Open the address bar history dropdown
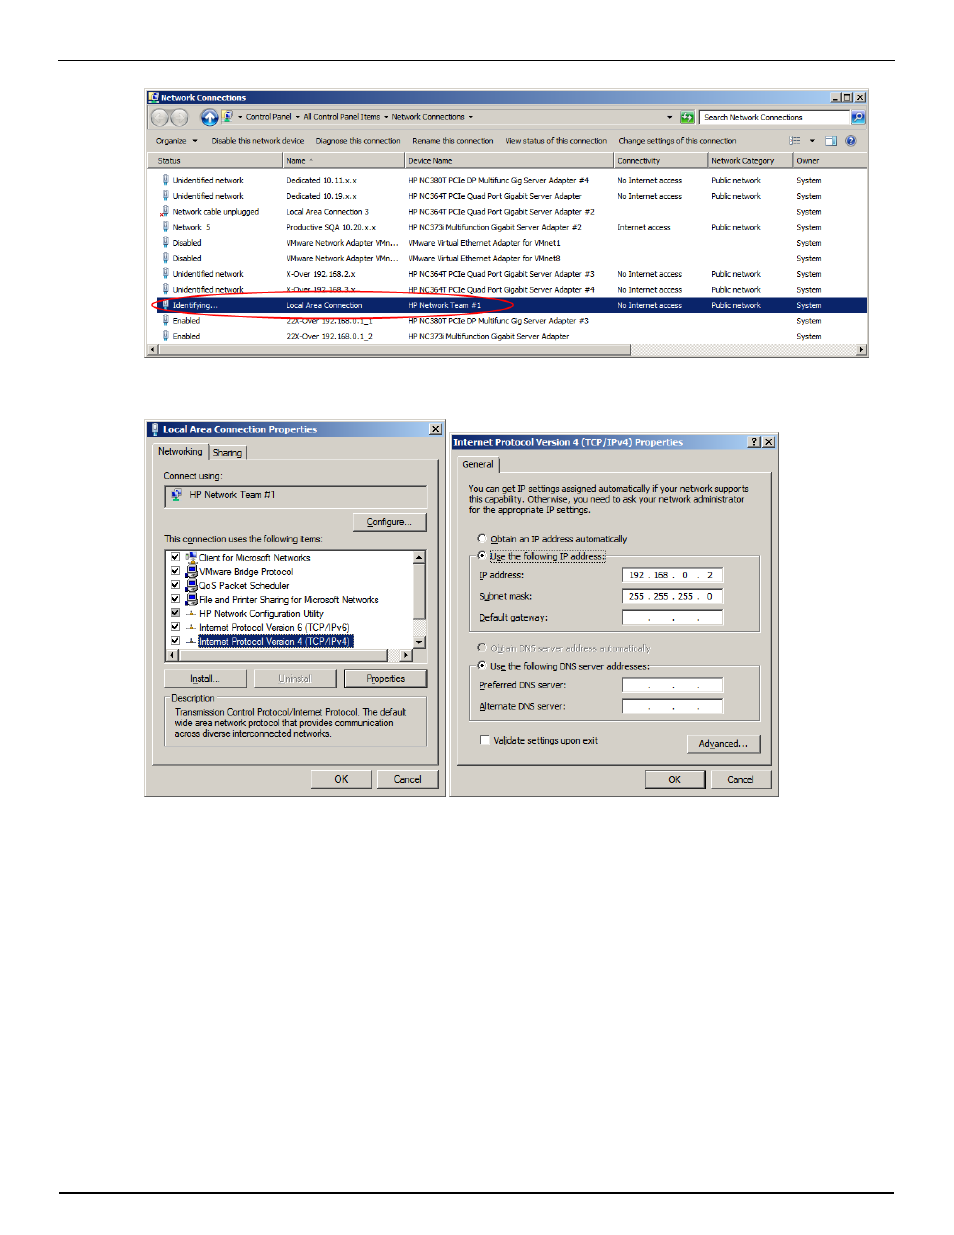 (670, 117)
